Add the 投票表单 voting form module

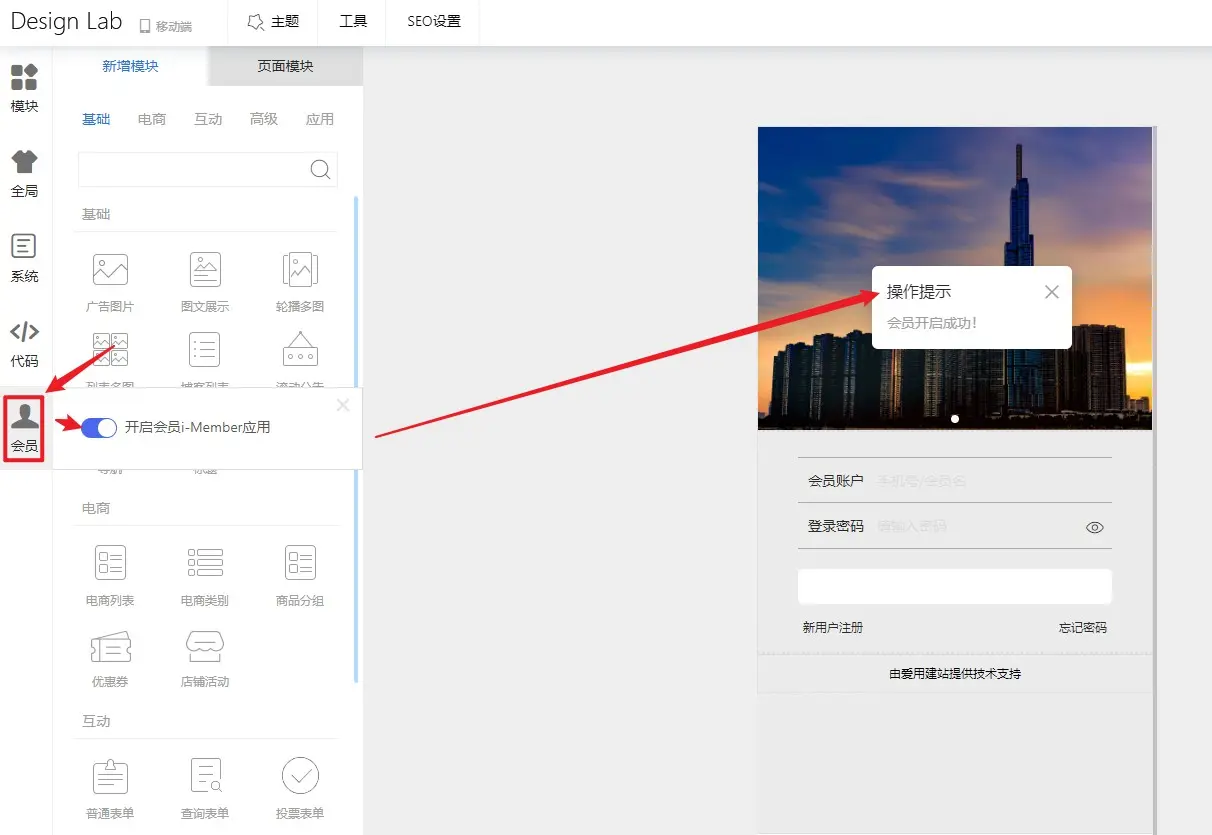pyautogui.click(x=299, y=788)
